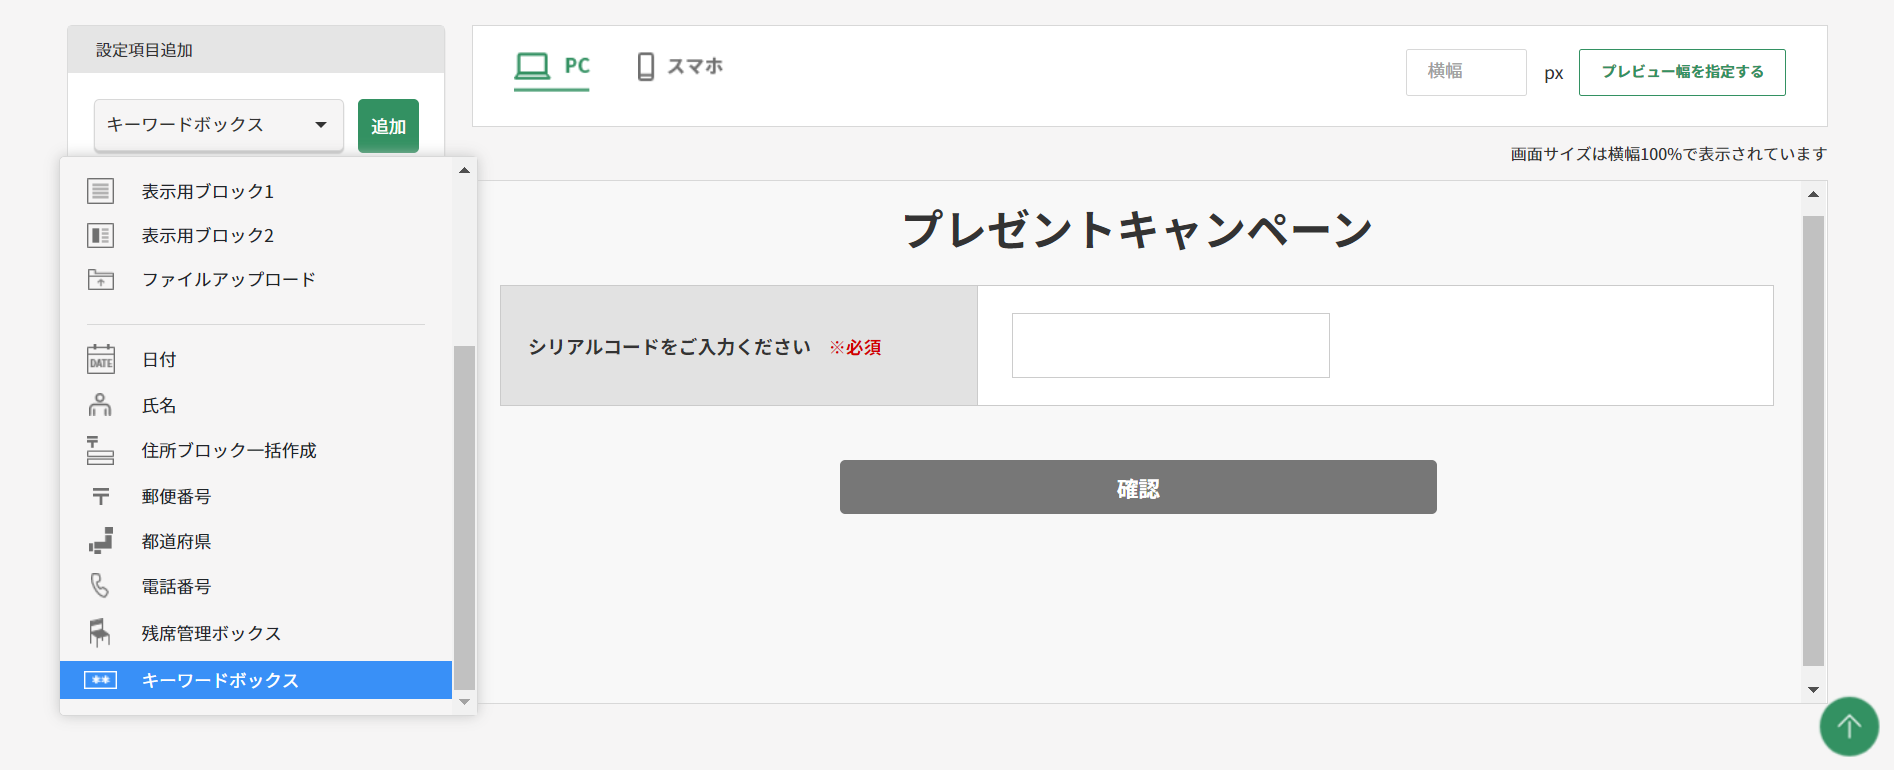Click the prefecture map icon
Screen dimensions: 1894x770
[101, 541]
